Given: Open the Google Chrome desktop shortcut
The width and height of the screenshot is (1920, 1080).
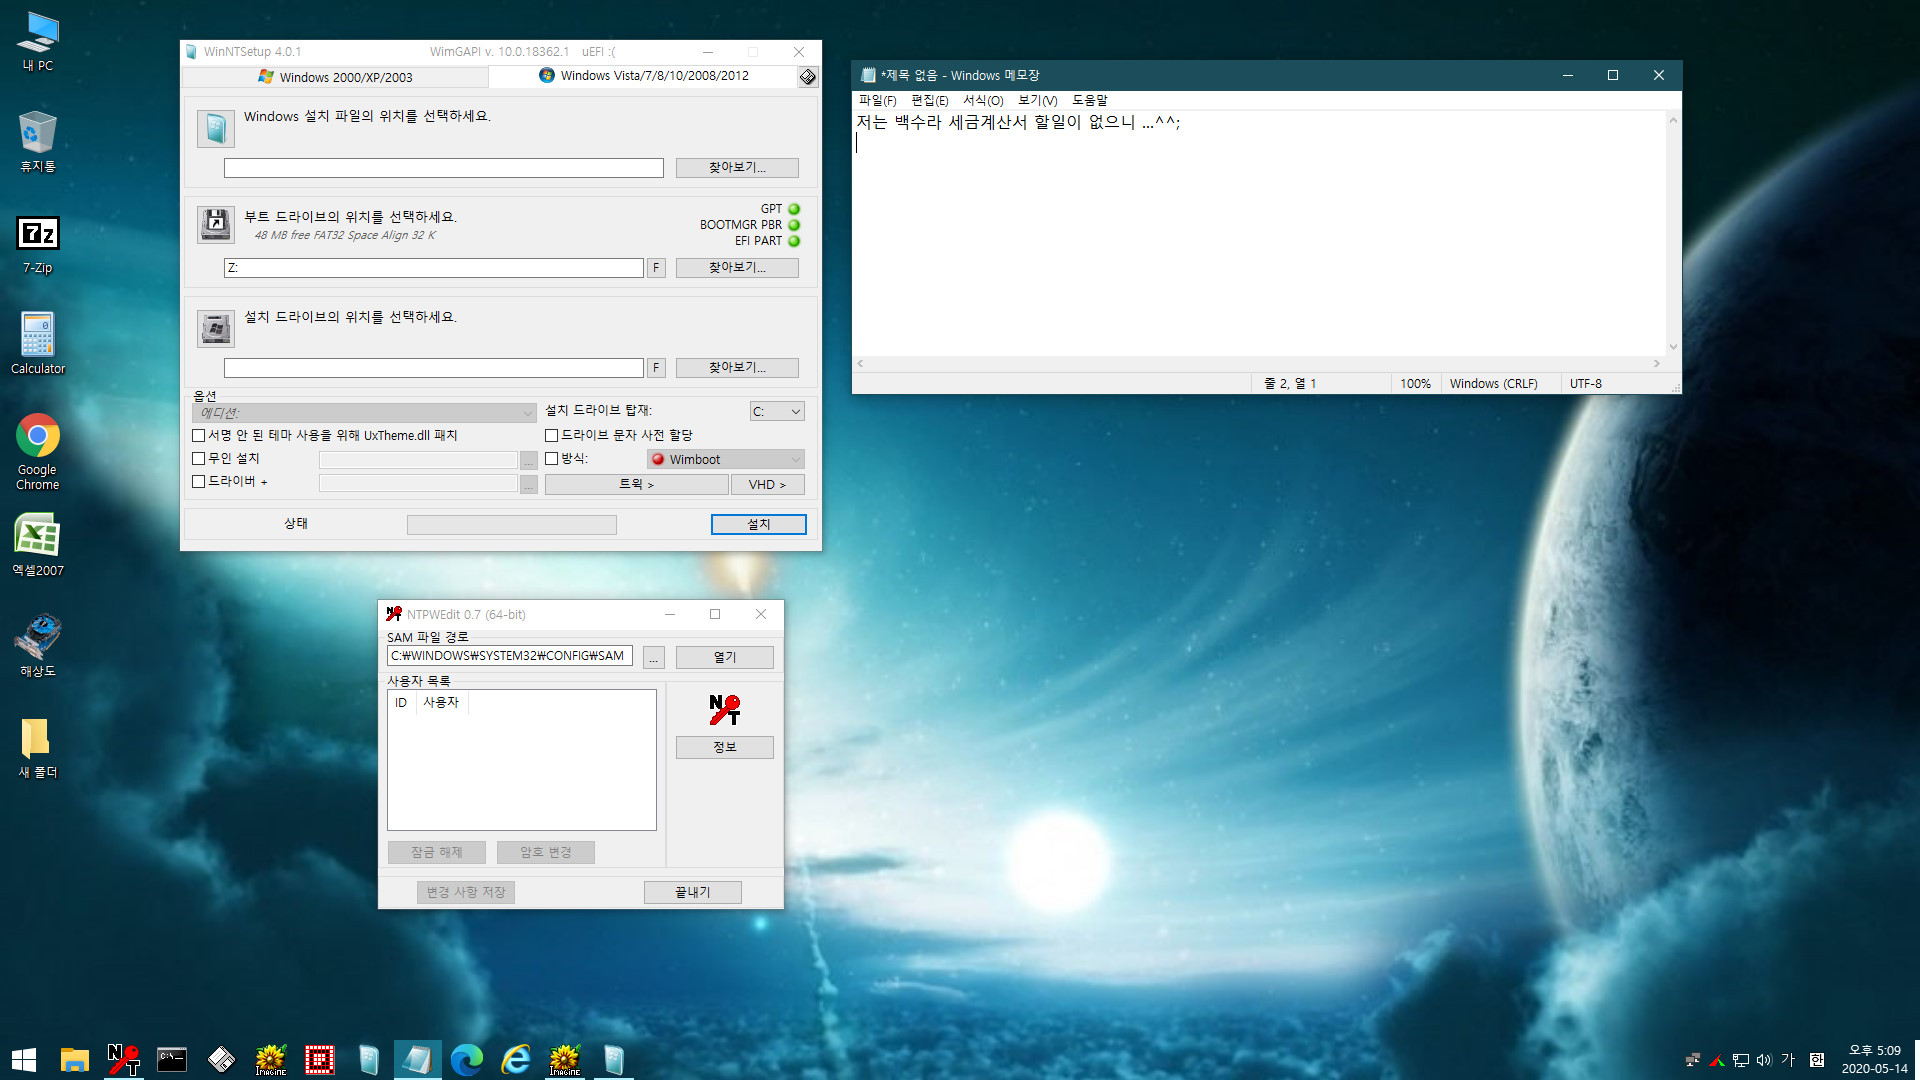Looking at the screenshot, I should (38, 452).
